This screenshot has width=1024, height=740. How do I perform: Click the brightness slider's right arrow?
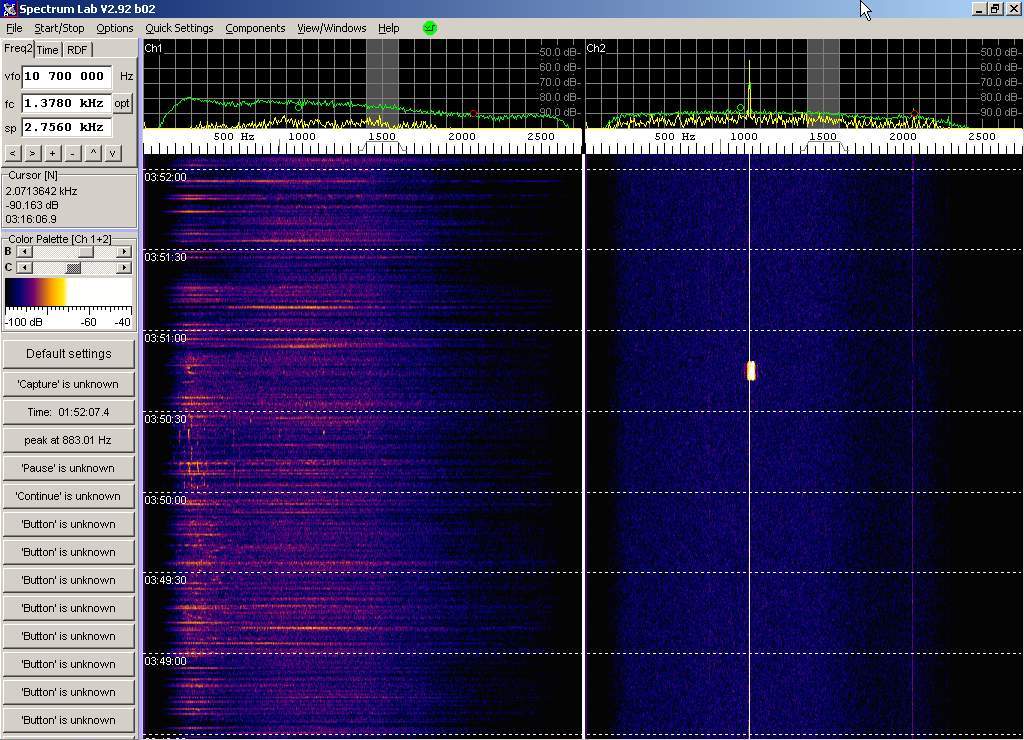coord(124,252)
